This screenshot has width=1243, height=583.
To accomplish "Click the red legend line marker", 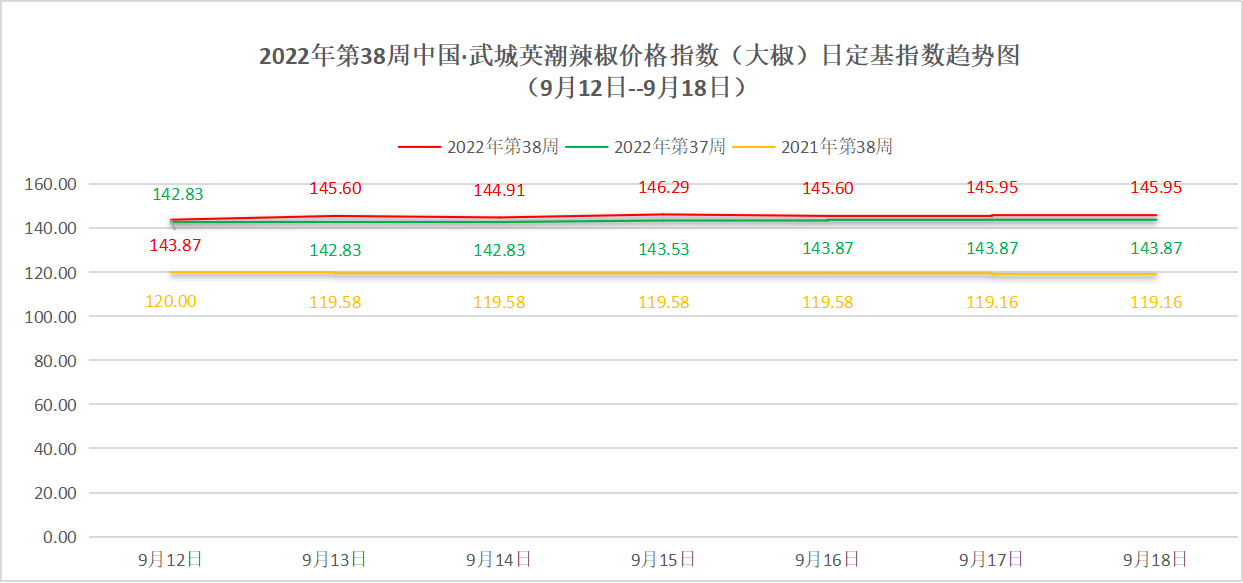I will tap(419, 147).
